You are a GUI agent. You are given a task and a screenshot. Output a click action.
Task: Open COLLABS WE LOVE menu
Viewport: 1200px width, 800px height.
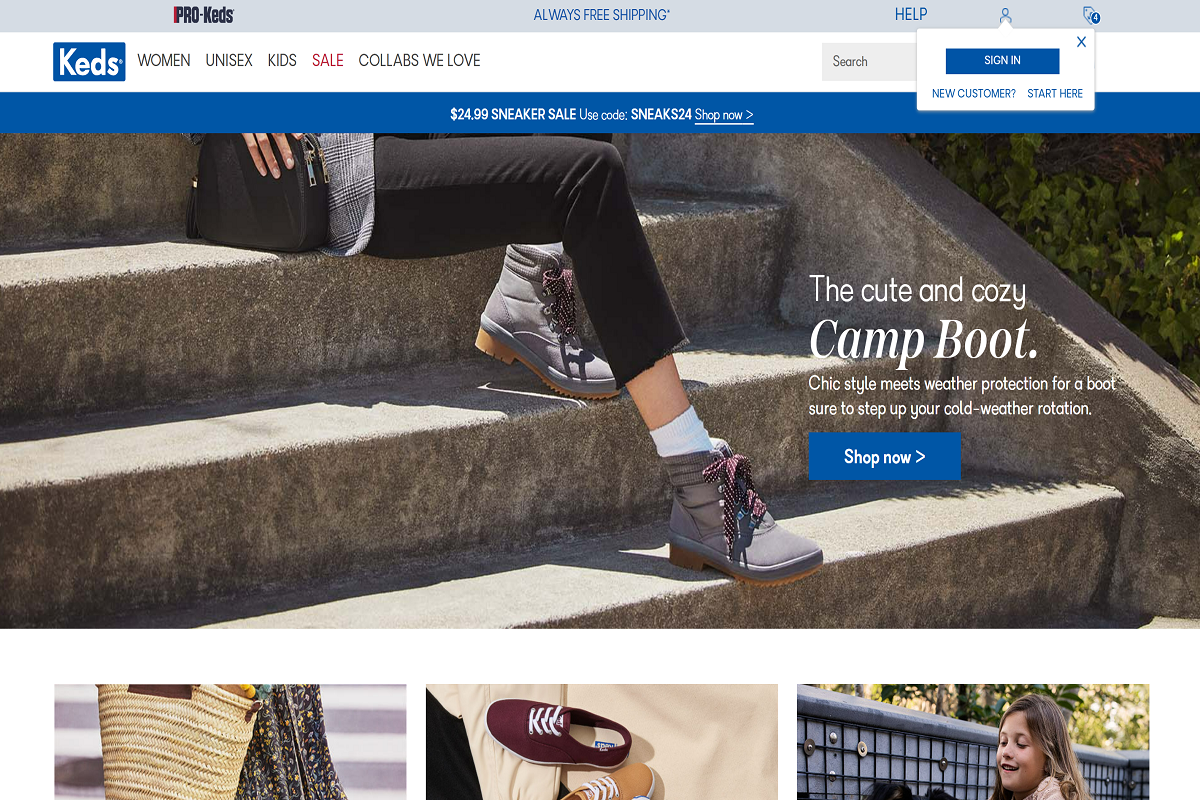click(420, 61)
